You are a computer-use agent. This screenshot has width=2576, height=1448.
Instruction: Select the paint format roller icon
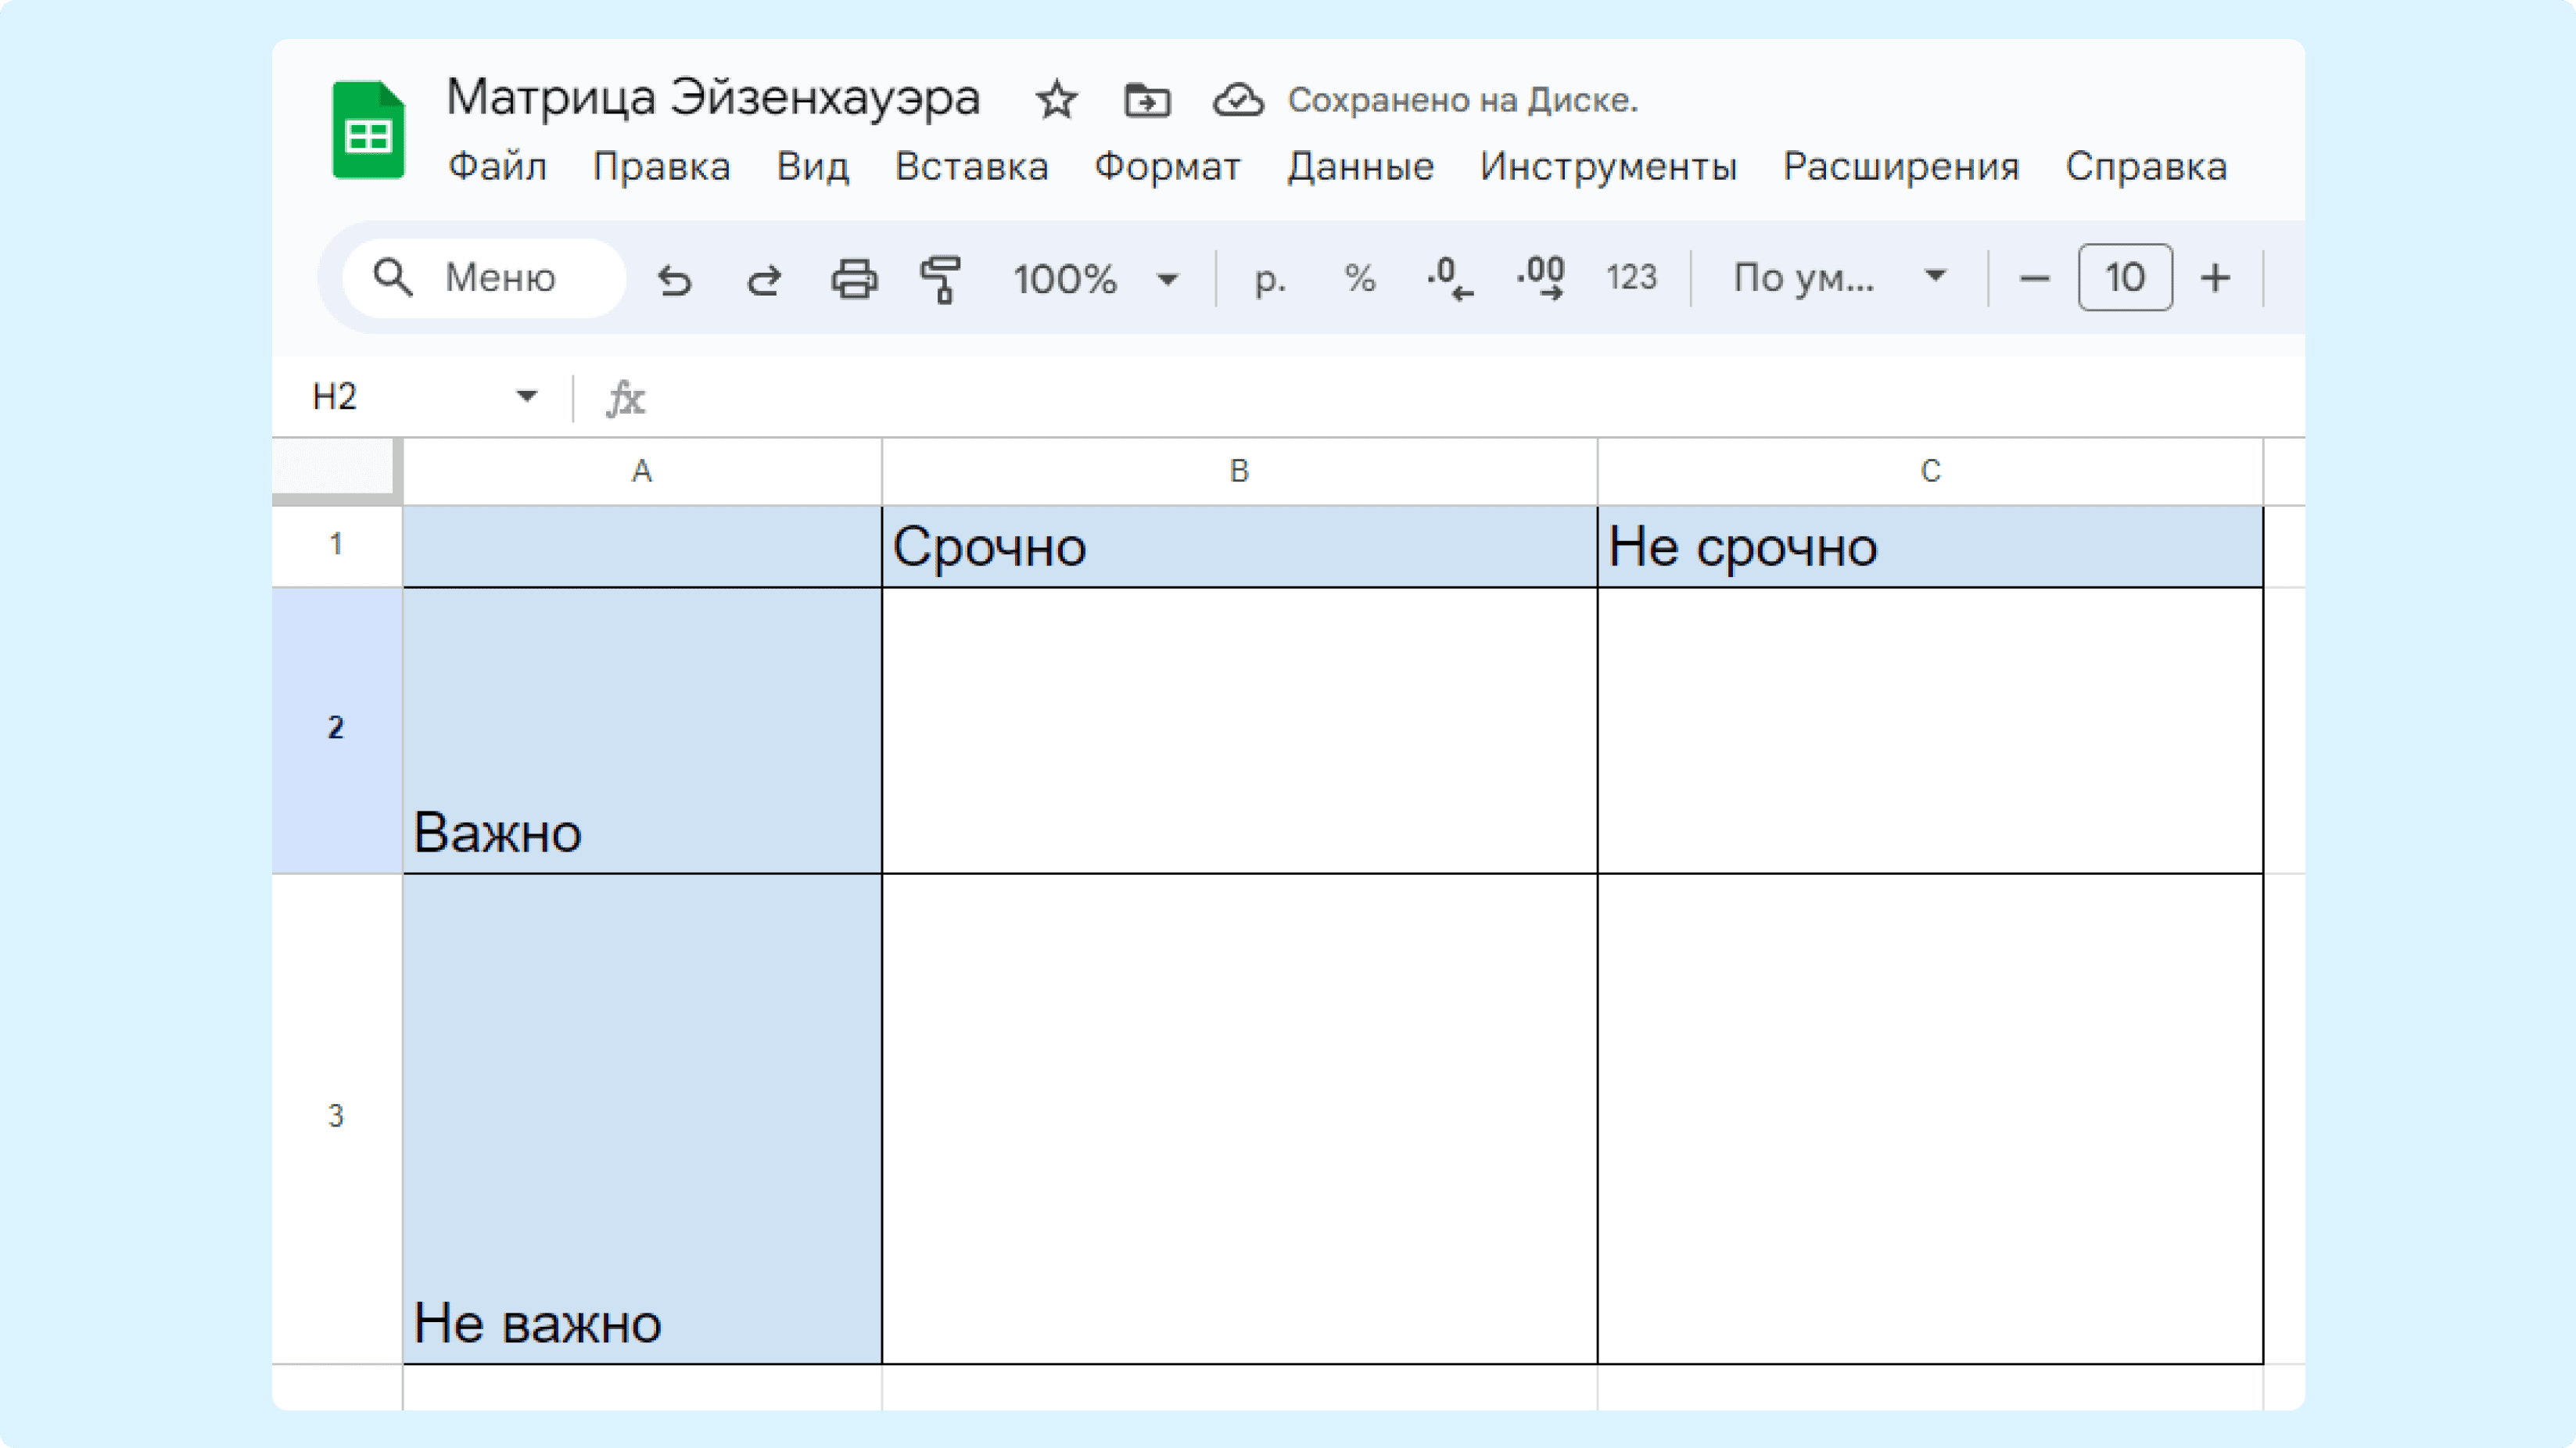(941, 278)
